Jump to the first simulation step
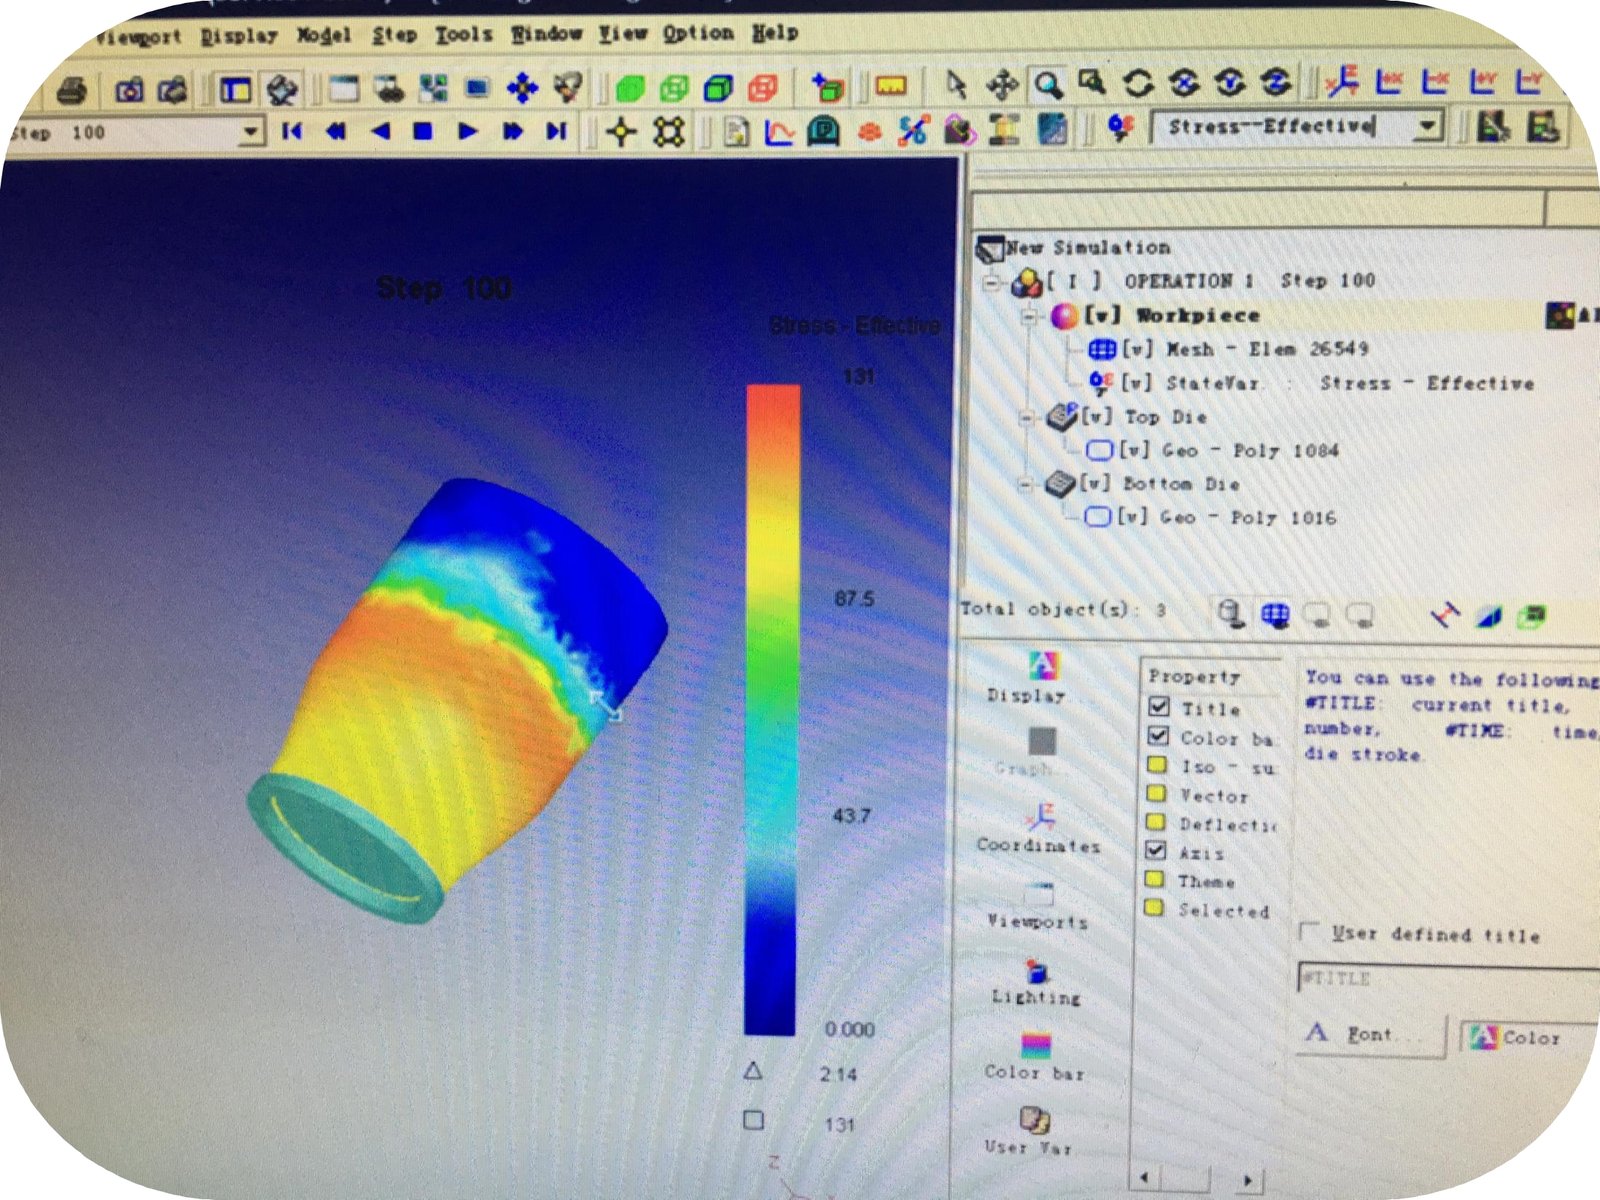1600x1200 pixels. pos(292,131)
